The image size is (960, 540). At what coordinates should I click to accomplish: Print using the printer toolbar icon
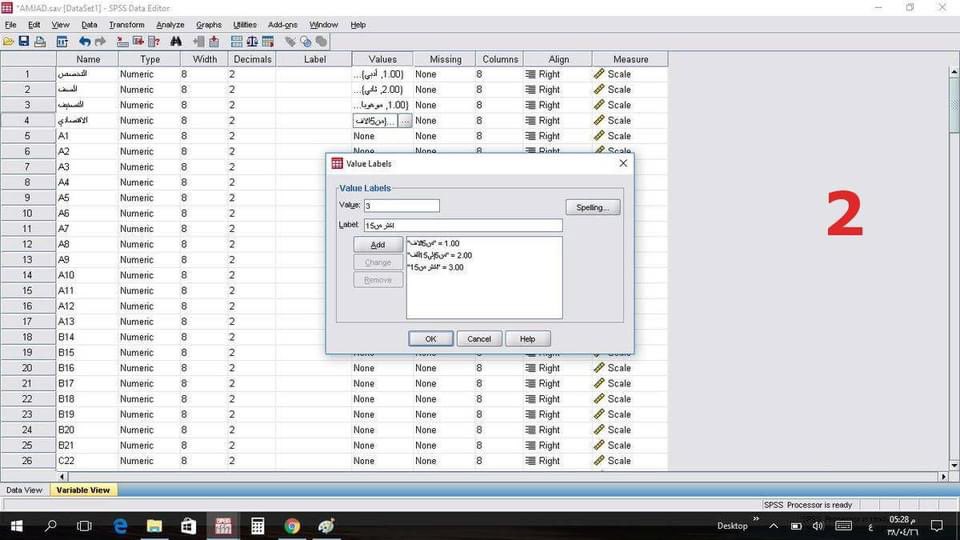[40, 42]
